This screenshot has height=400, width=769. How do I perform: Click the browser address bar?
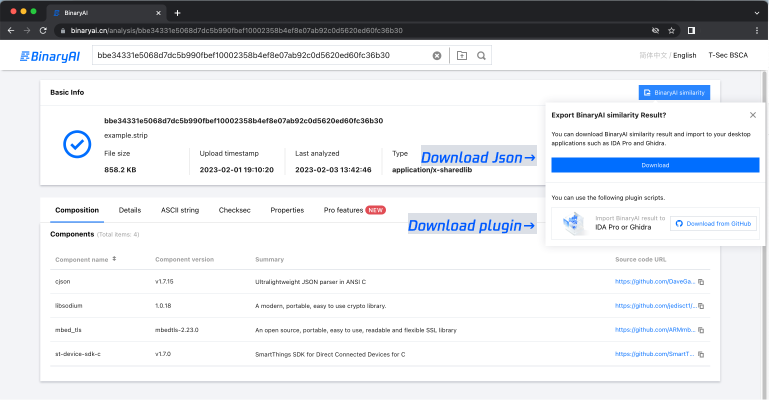coord(353,30)
